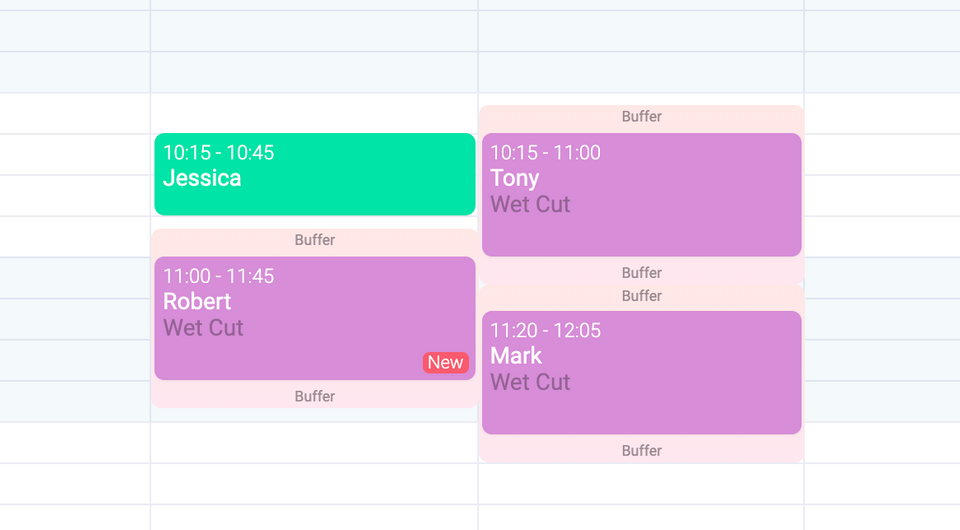Select the Buffer above Tony's appointment

(x=641, y=116)
